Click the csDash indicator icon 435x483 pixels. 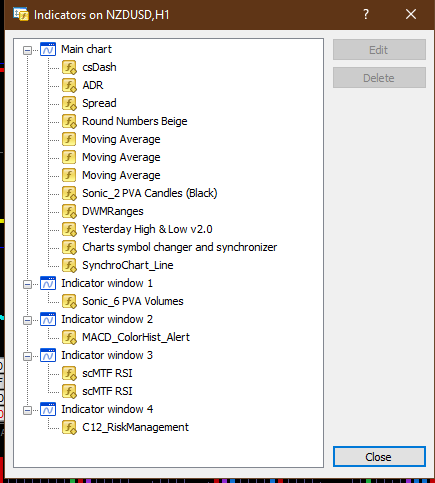point(69,67)
